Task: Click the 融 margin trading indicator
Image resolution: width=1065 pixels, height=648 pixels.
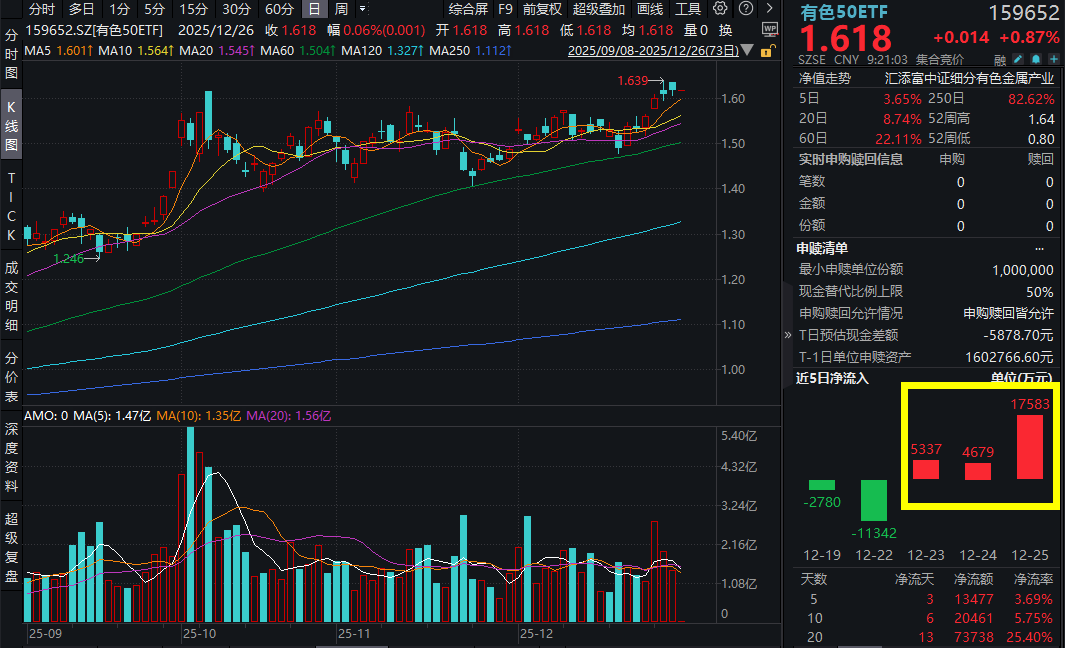Action: [x=999, y=59]
